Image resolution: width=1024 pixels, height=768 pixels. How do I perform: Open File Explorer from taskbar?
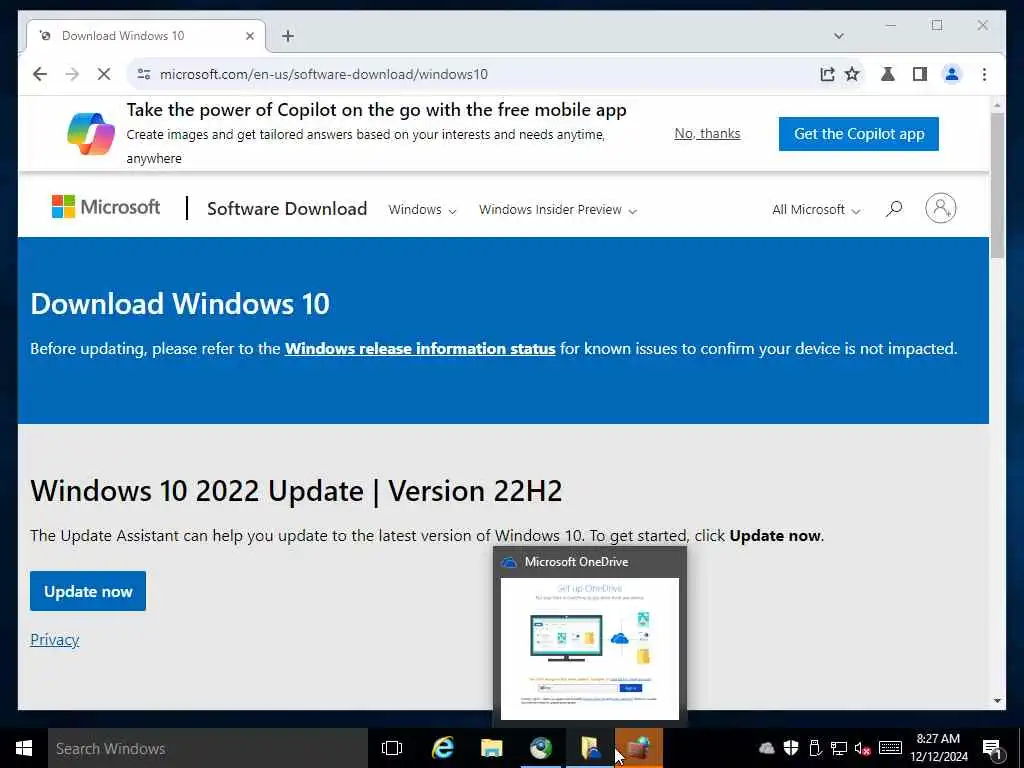click(492, 748)
